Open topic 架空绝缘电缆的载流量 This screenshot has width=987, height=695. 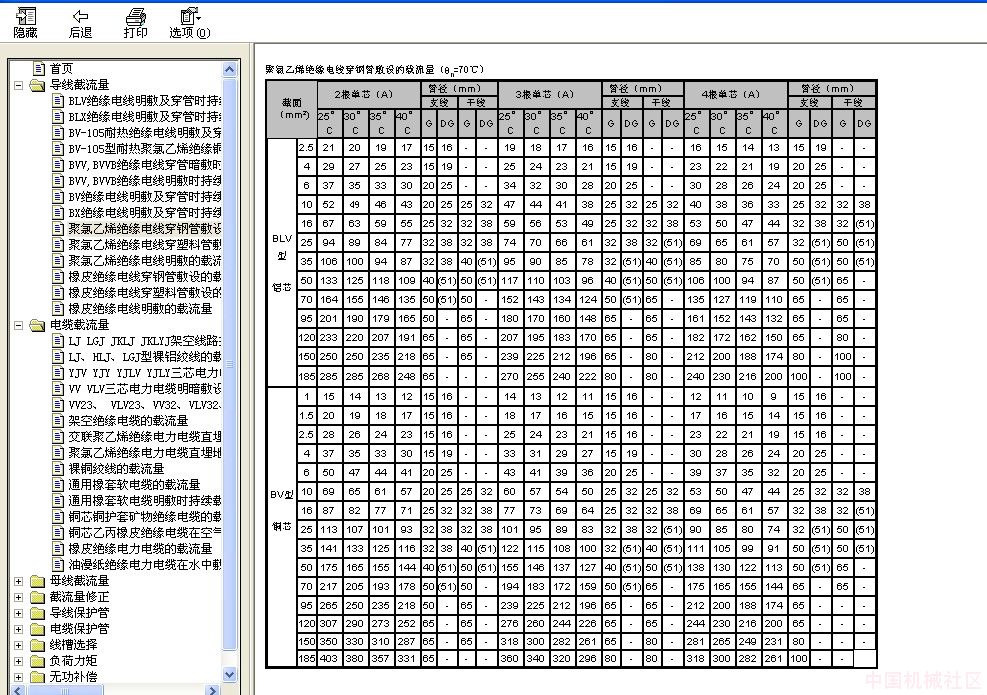point(128,421)
